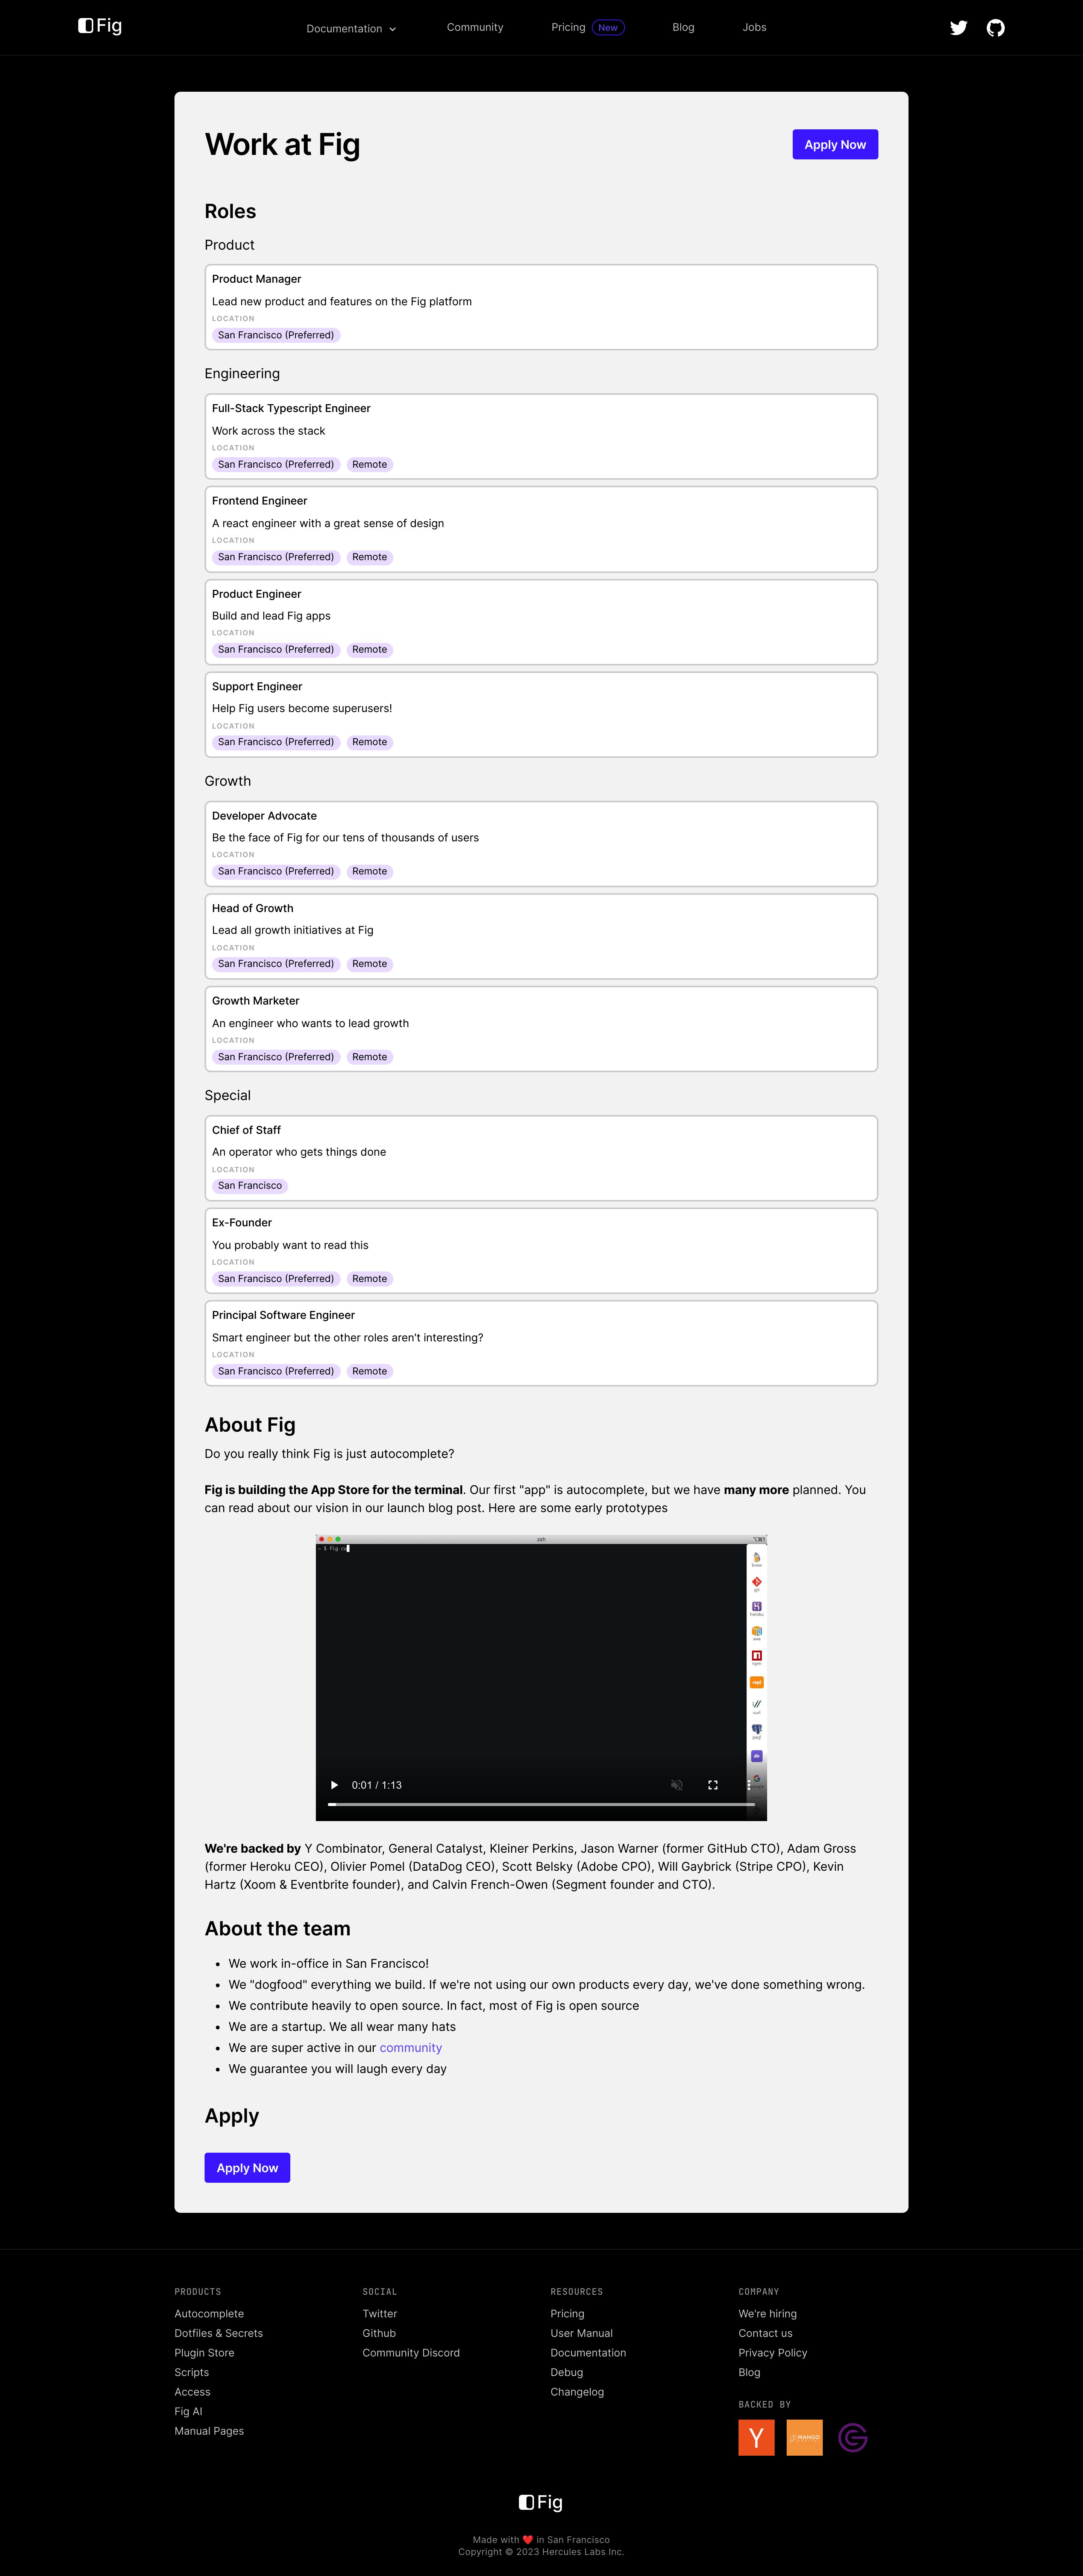Open video options three-dot menu
This screenshot has height=2576, width=1083.
point(749,1785)
